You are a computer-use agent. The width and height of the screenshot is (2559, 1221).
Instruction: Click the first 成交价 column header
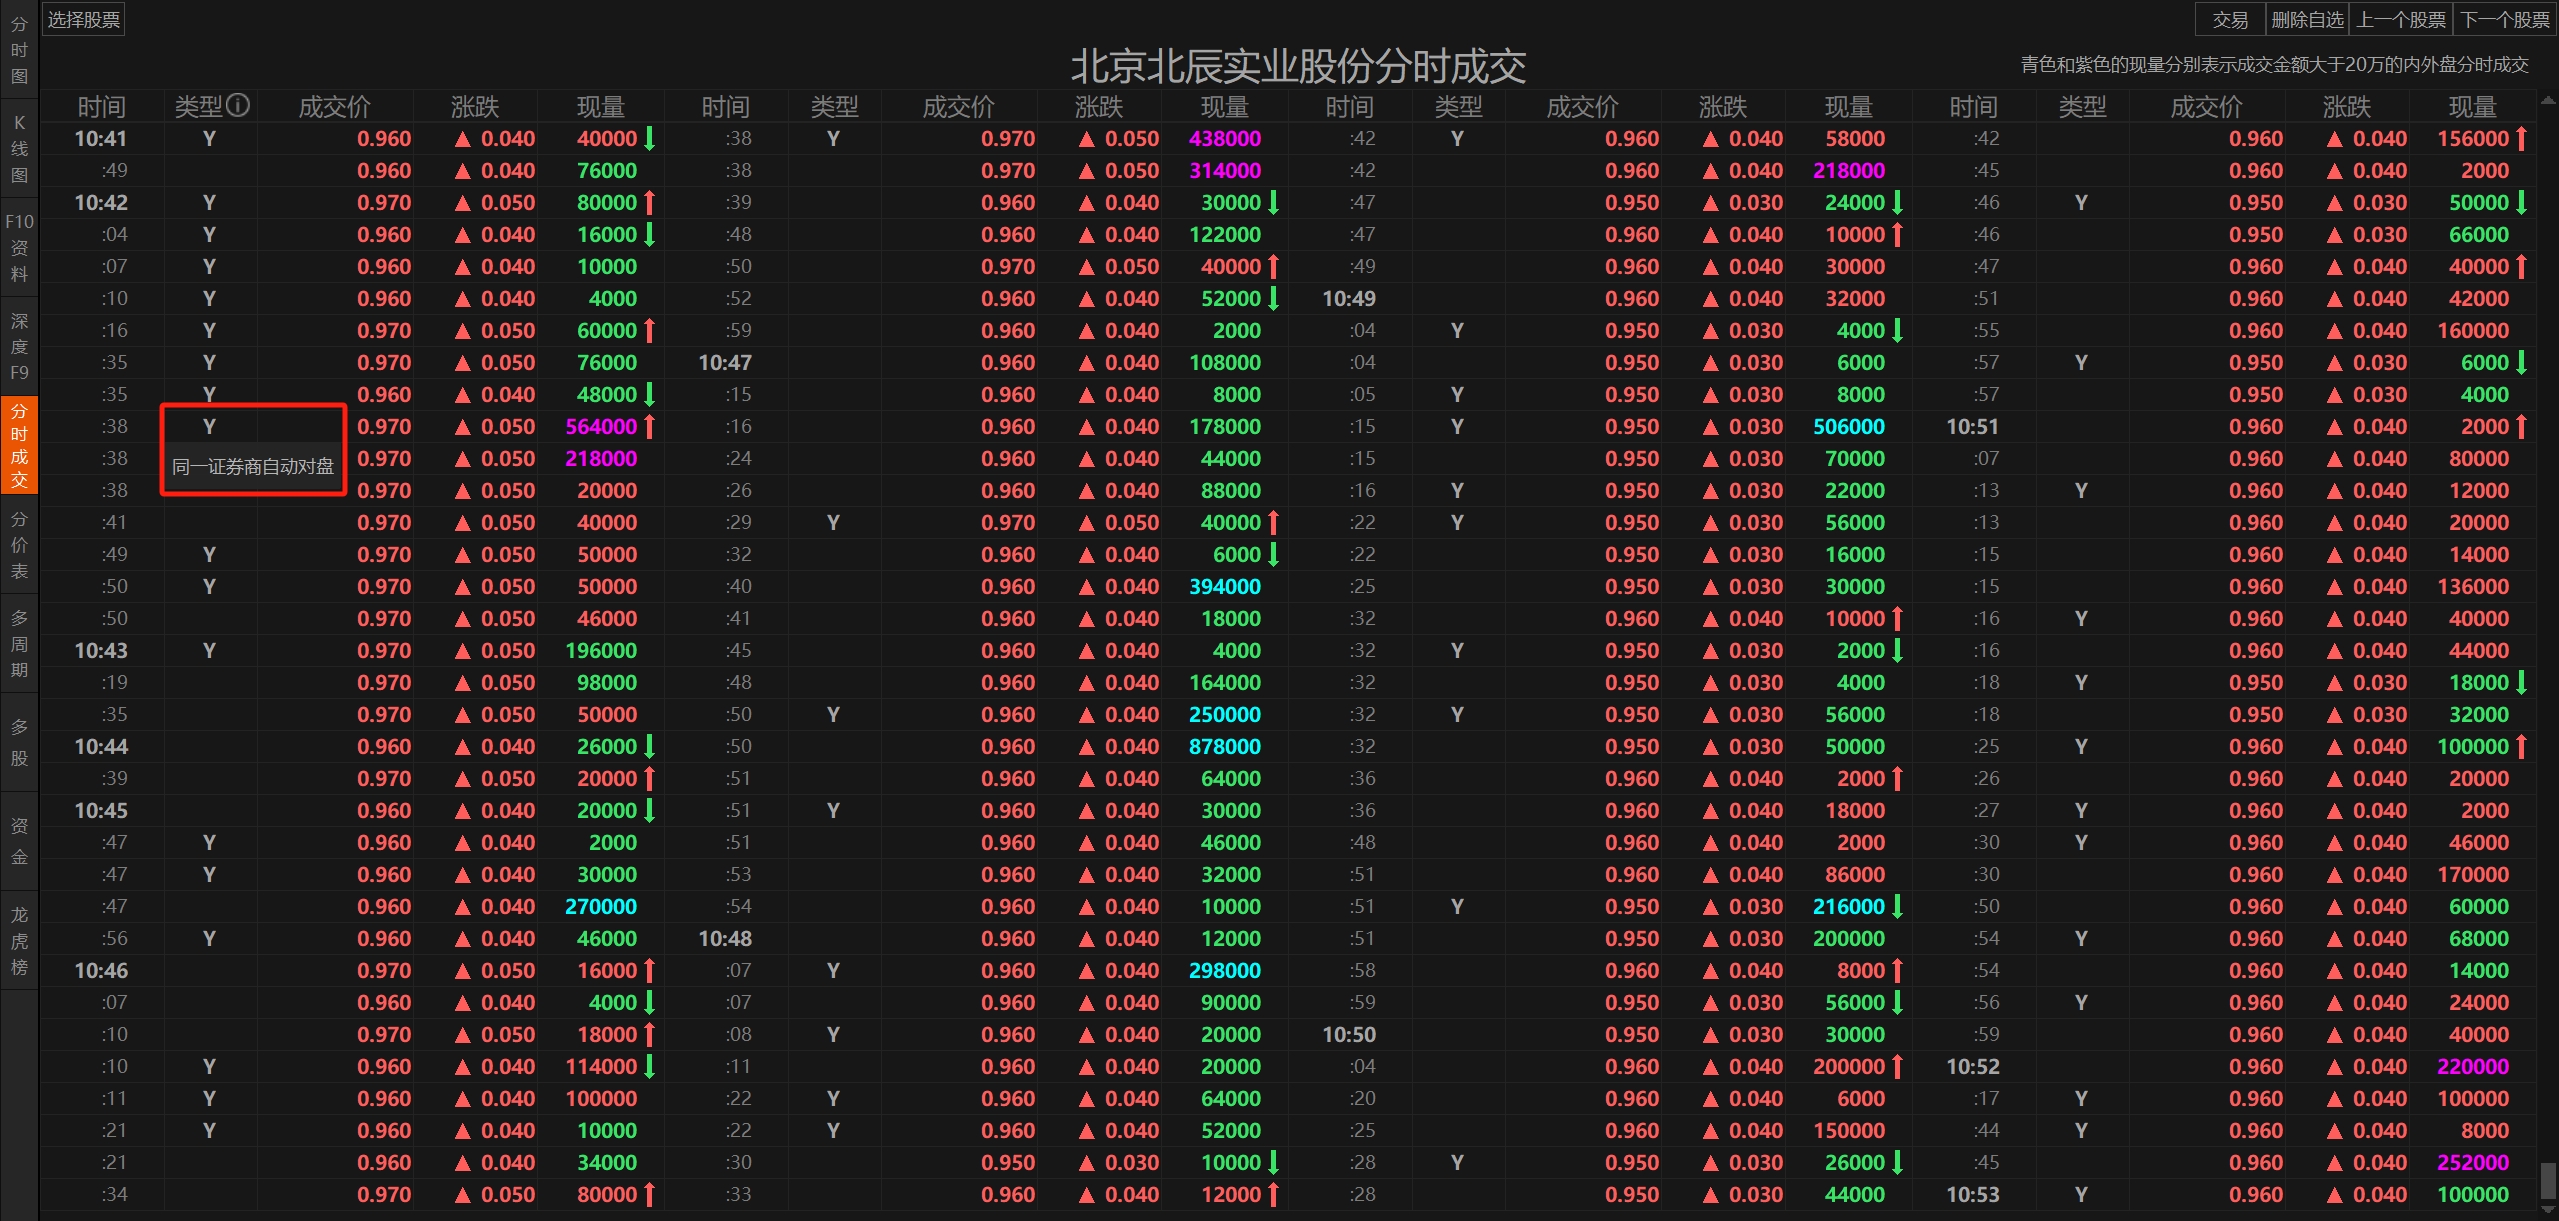click(x=335, y=106)
